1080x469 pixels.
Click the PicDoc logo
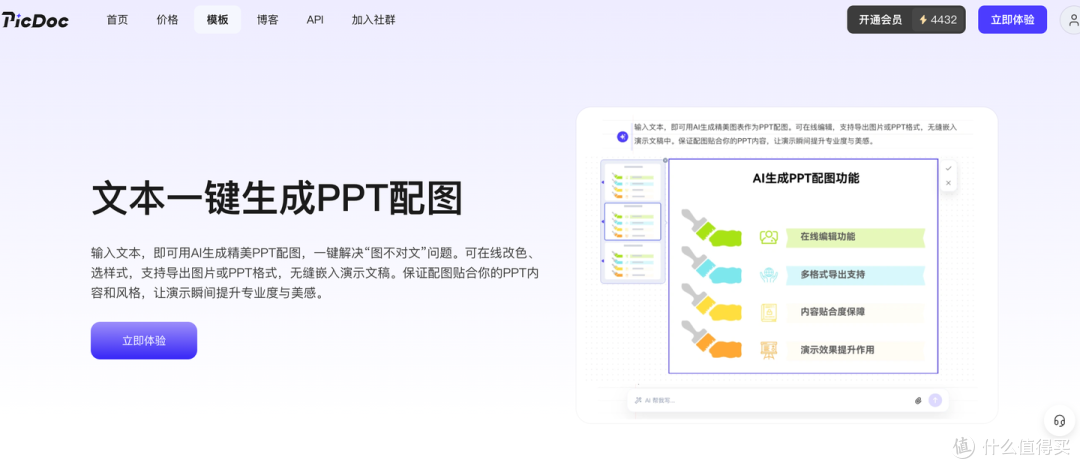coord(34,21)
